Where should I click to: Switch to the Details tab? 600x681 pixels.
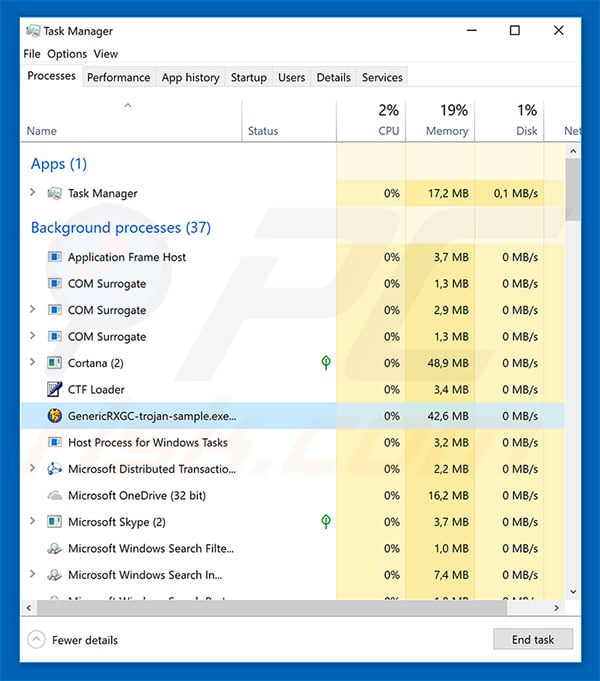tap(333, 77)
